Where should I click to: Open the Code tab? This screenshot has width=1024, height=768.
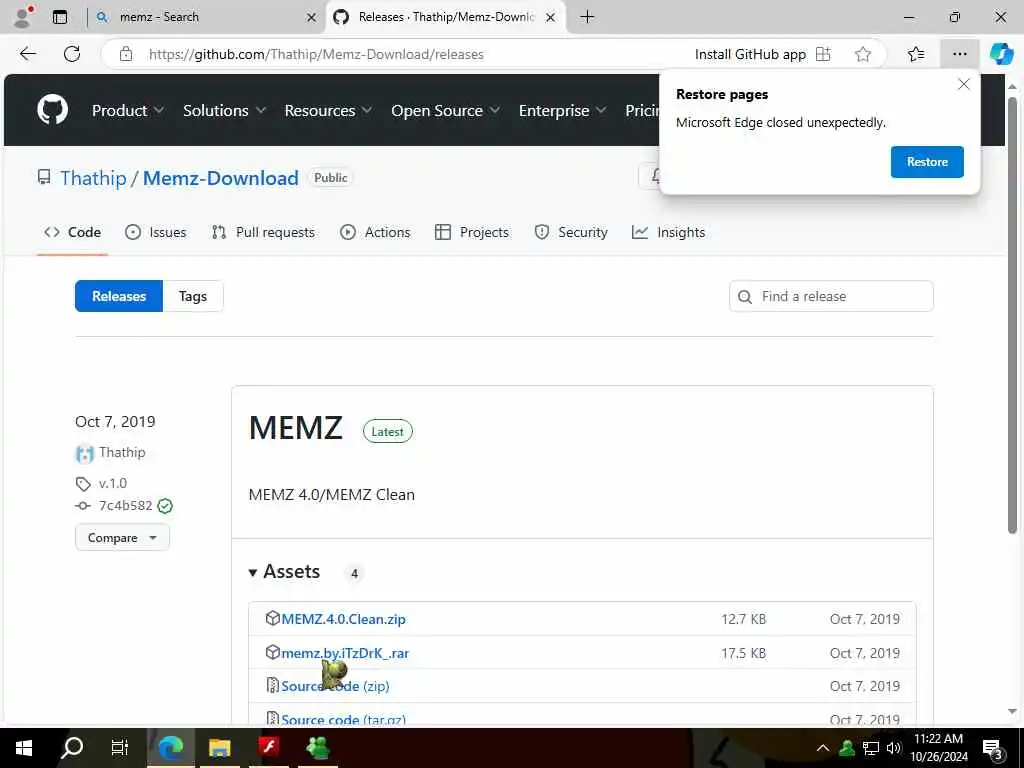72,232
